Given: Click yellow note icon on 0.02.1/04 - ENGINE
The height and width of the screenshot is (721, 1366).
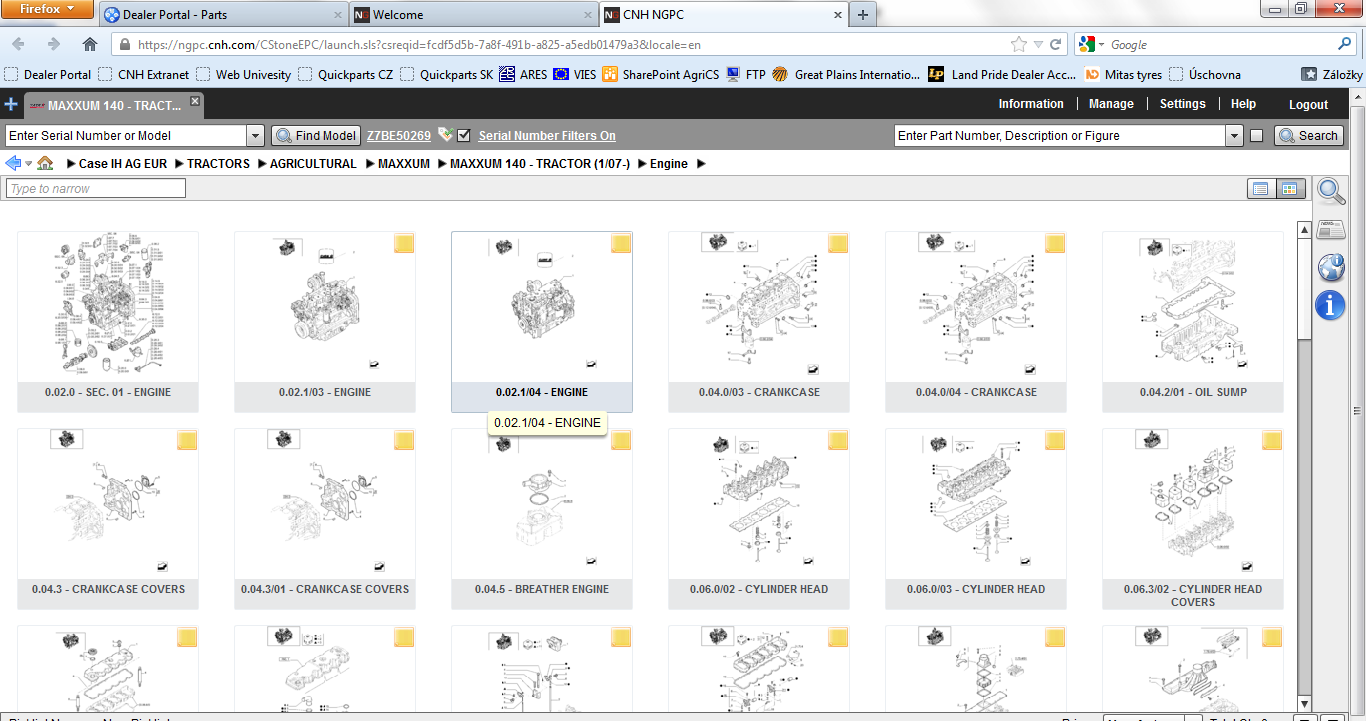Looking at the screenshot, I should click(x=620, y=243).
